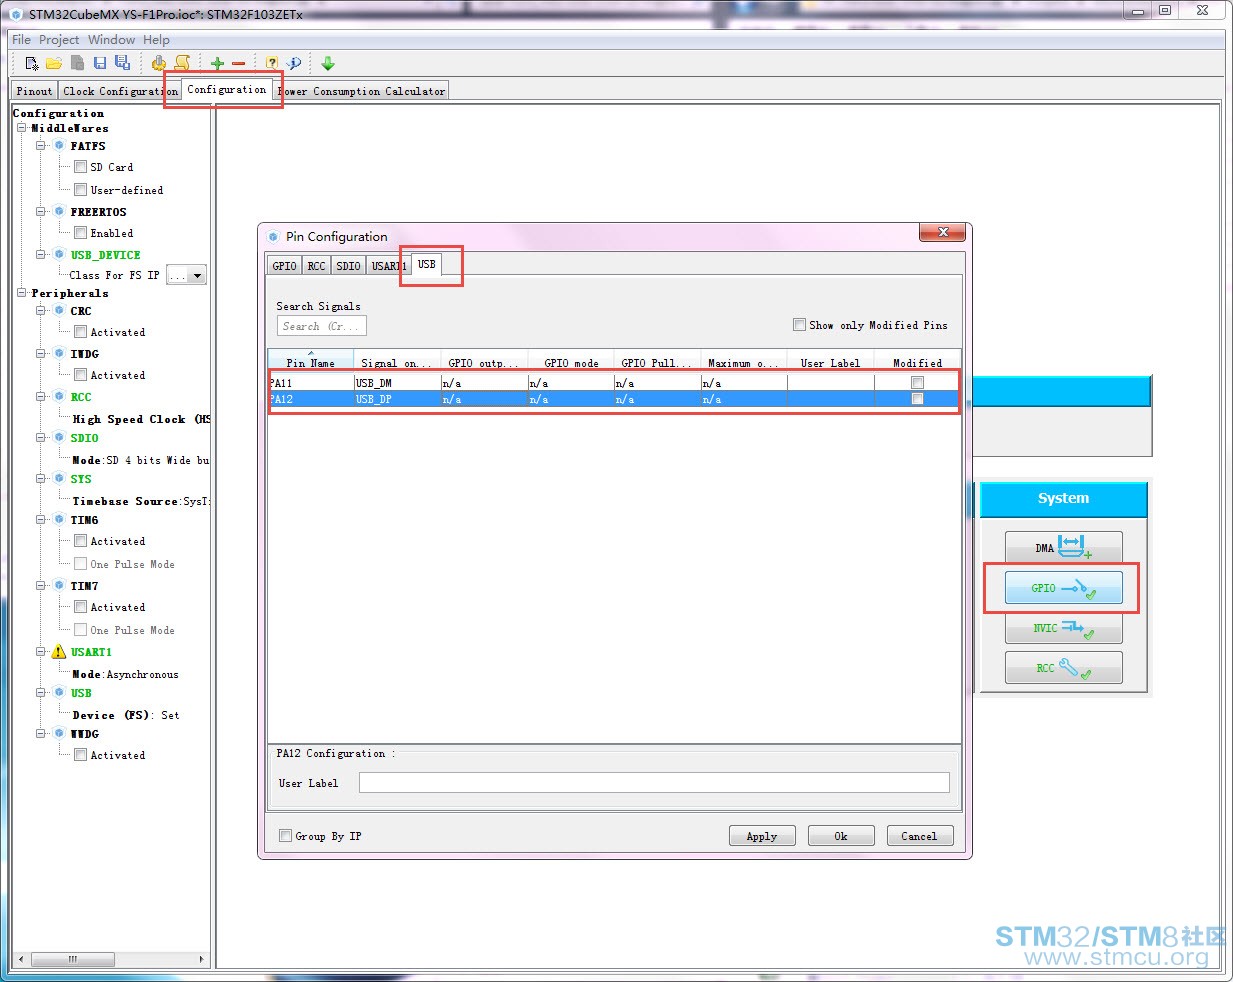Click the About info icon

pyautogui.click(x=294, y=63)
